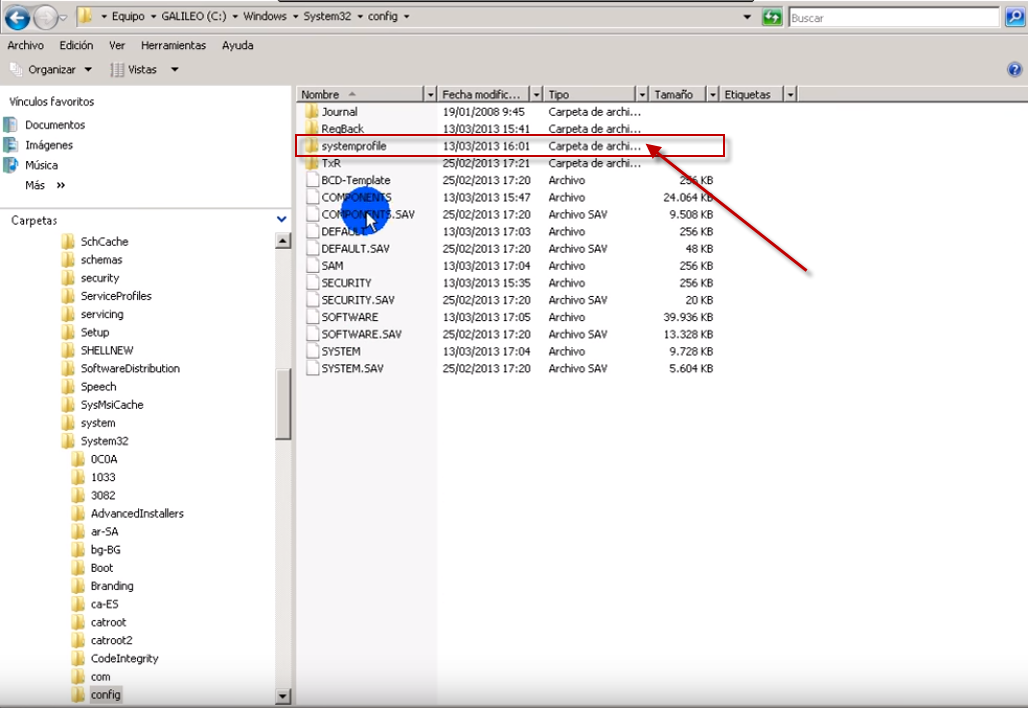Open the Herramientas menu
Image resolution: width=1028 pixels, height=708 pixels.
(173, 45)
